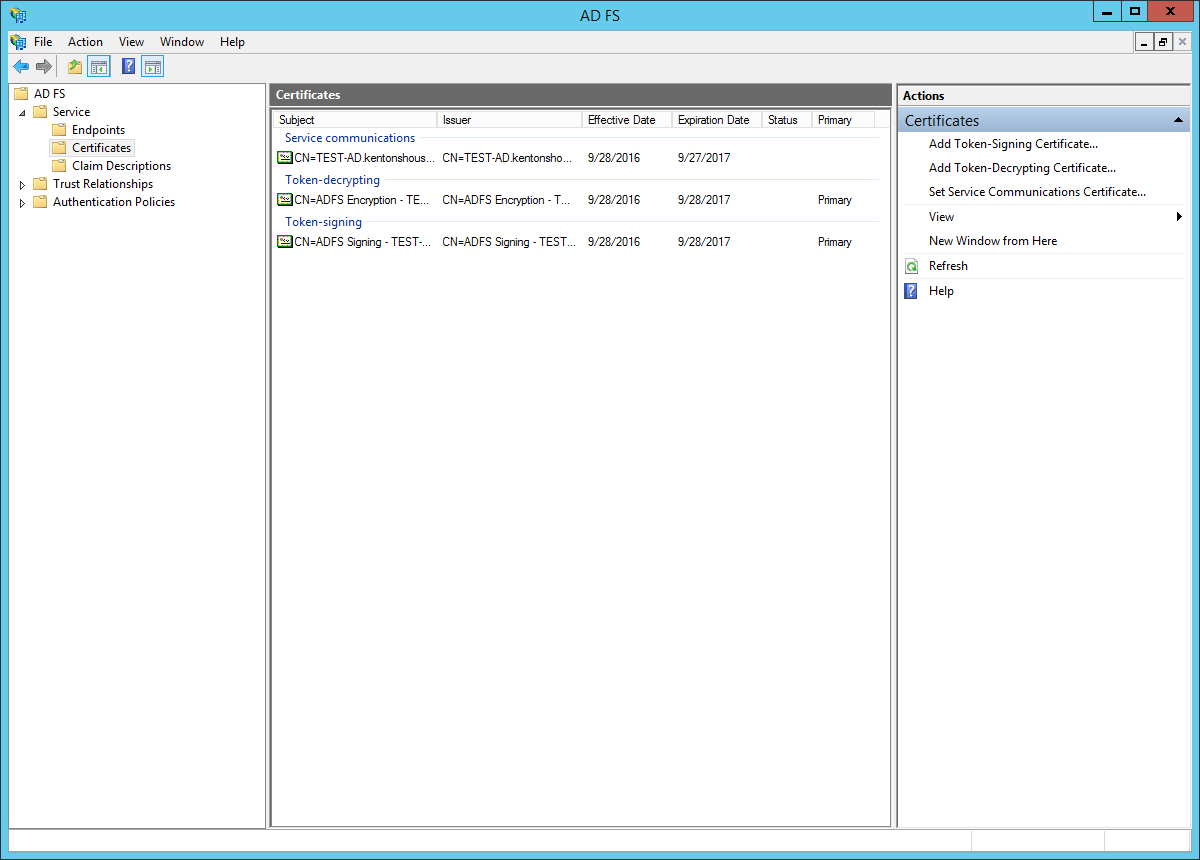Select Certificates in the console tree

[x=101, y=148]
